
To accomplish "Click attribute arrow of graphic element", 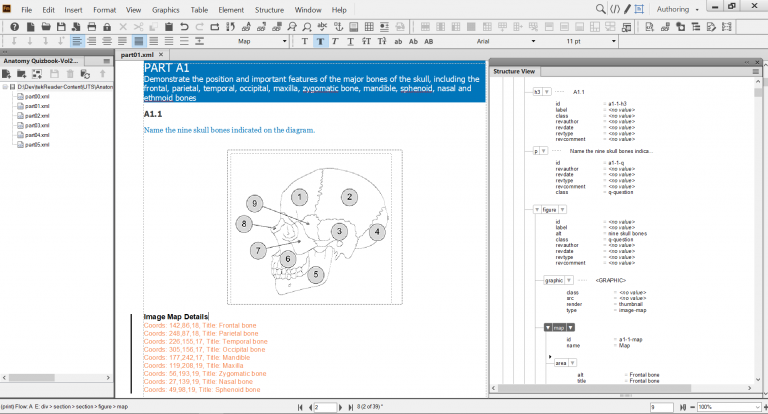I will pos(569,280).
